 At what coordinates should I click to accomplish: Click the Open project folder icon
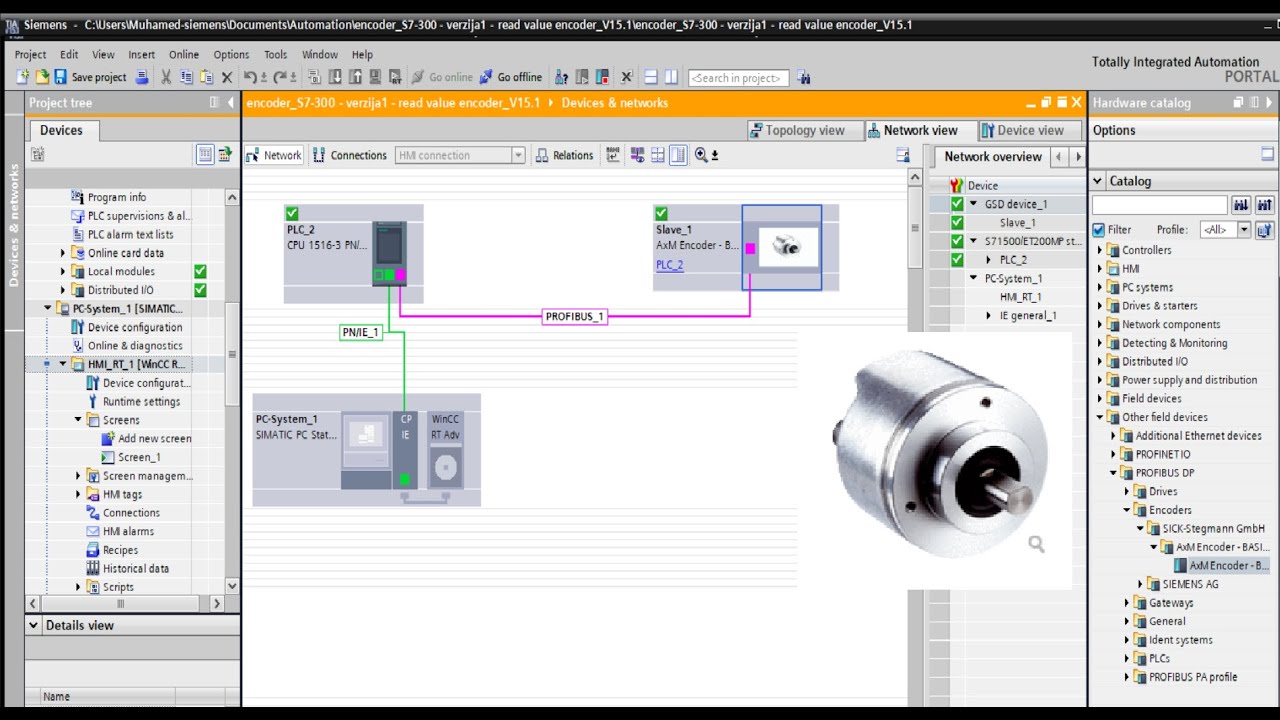coord(42,77)
